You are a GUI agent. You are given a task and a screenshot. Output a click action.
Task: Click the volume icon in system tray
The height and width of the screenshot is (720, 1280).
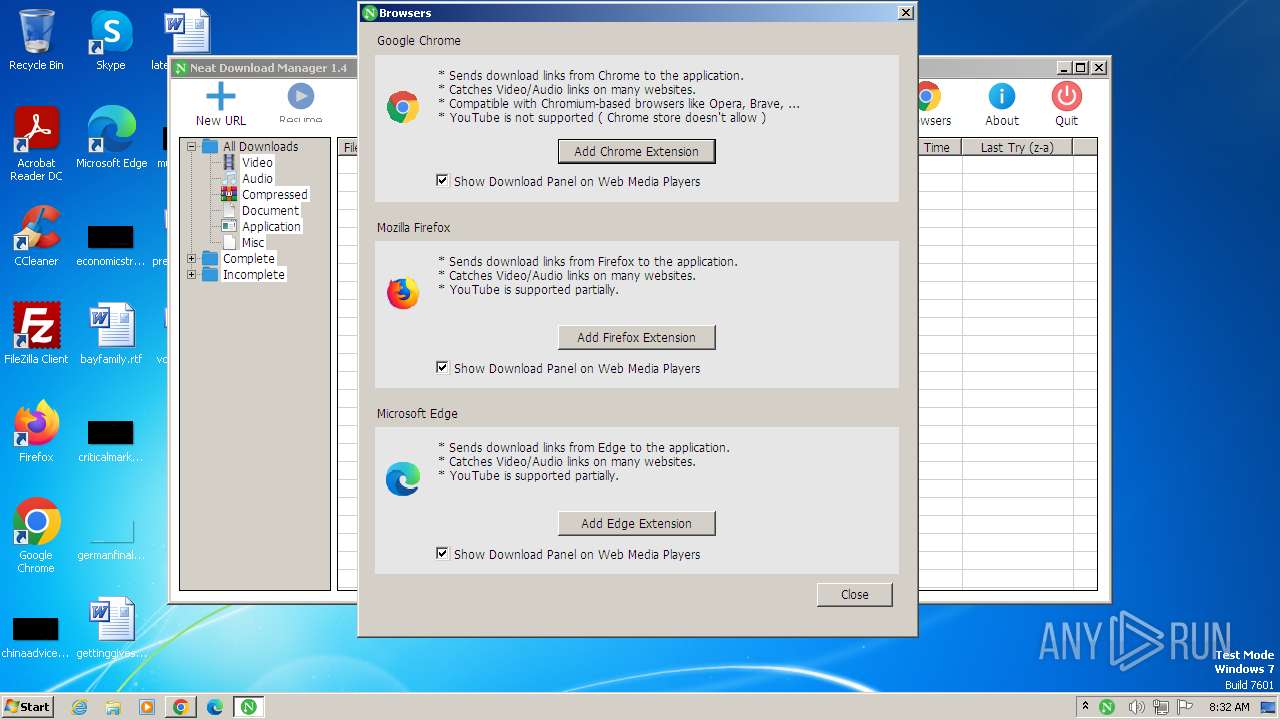point(1136,706)
